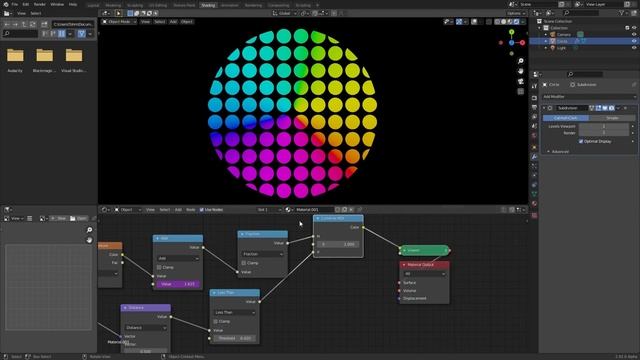
Task: Click the outliner filter funnel icon
Action: tap(622, 13)
